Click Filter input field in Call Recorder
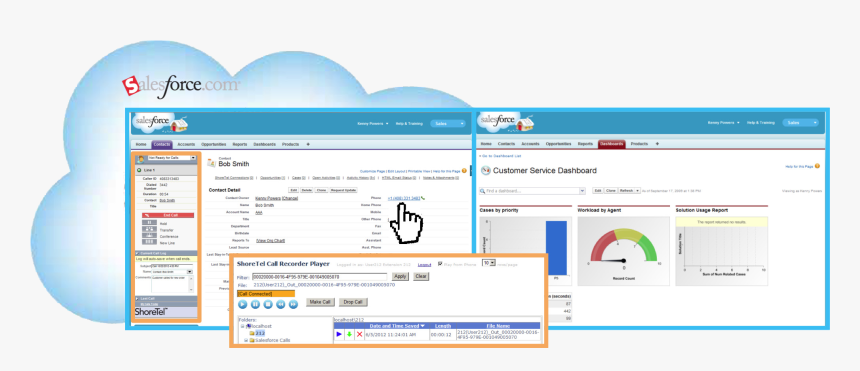 pyautogui.click(x=319, y=277)
